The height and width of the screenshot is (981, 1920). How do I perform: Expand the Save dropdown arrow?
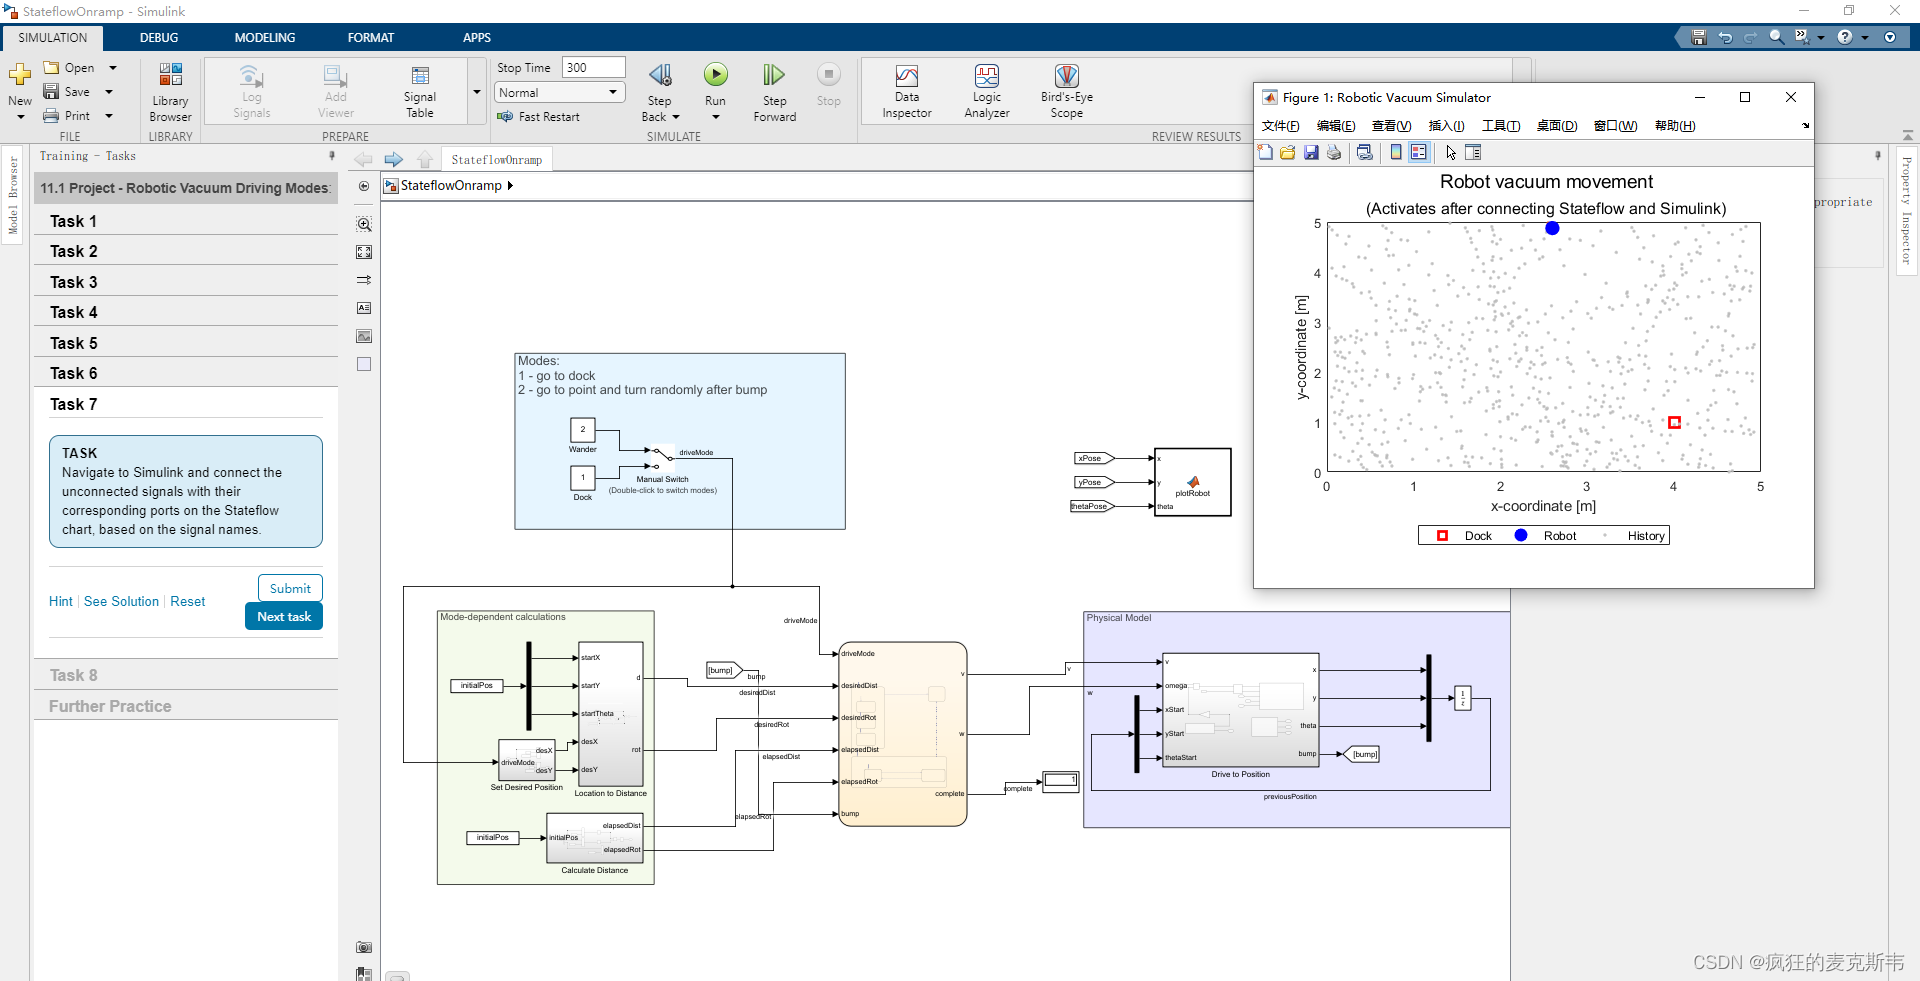click(x=109, y=92)
